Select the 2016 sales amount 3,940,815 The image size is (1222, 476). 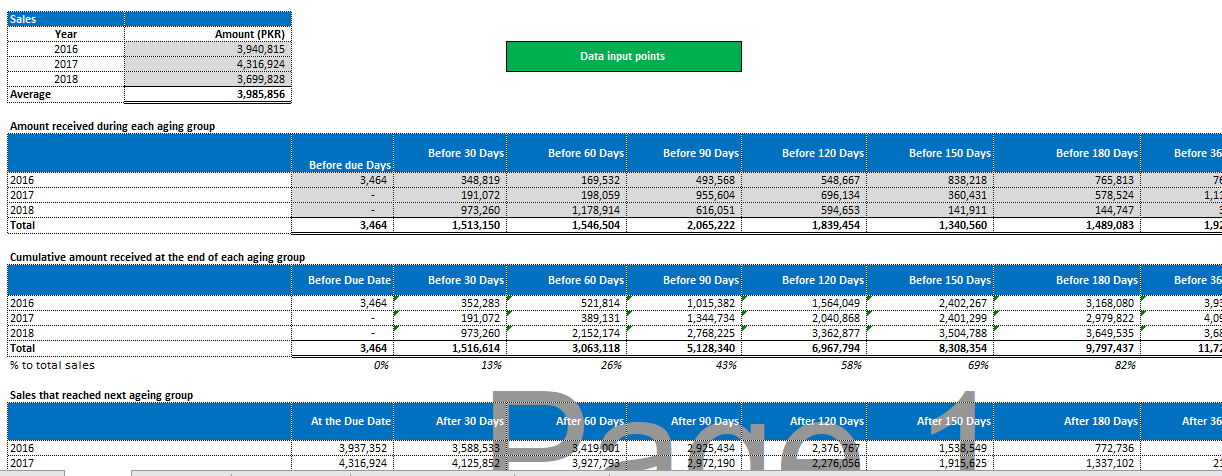[207, 48]
